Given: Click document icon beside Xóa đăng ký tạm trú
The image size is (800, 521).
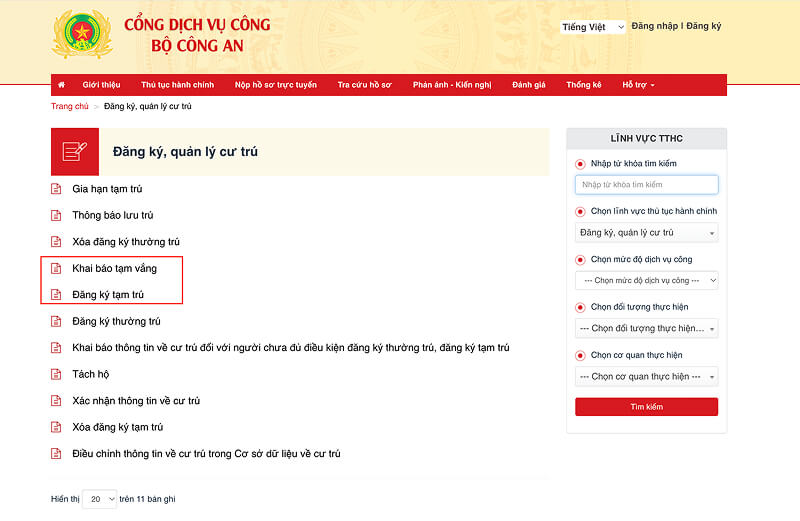Looking at the screenshot, I should coord(57,427).
